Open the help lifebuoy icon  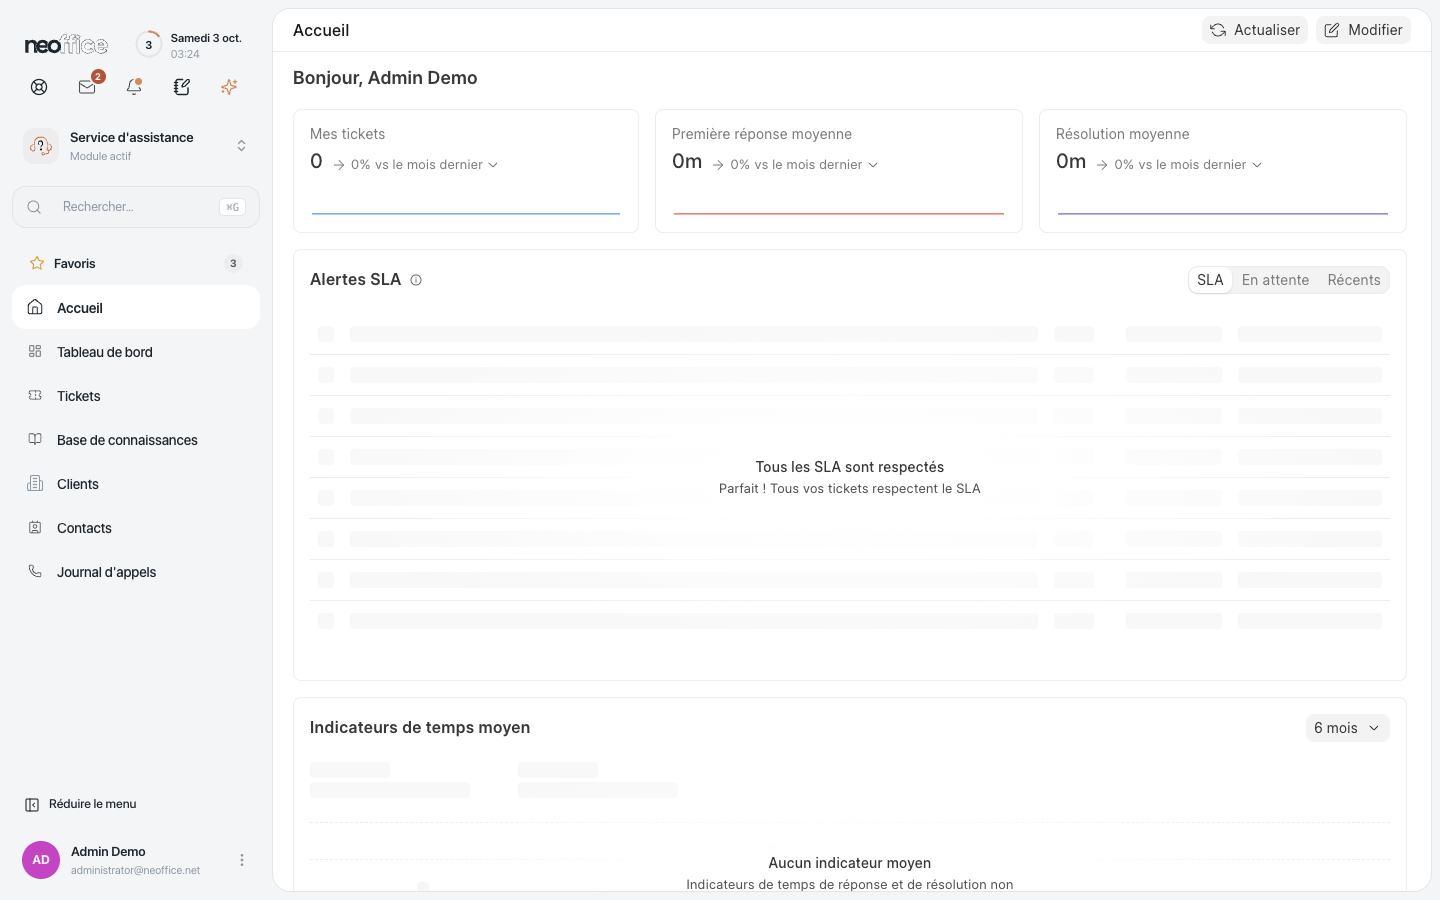[39, 87]
